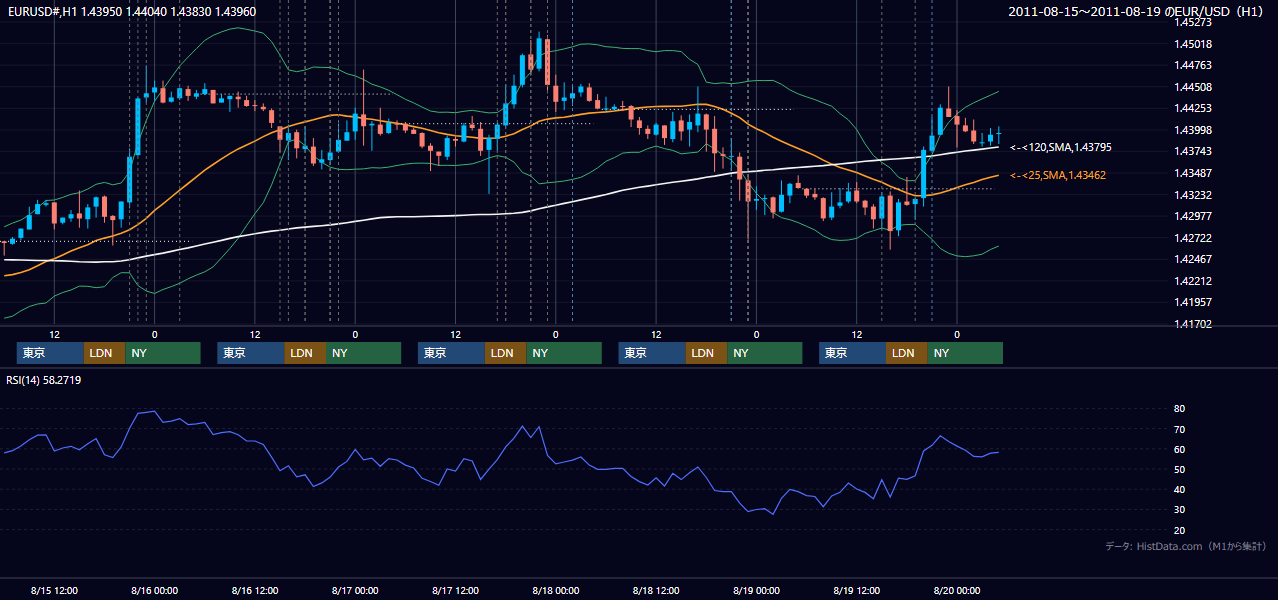This screenshot has width=1278, height=600.
Task: Select price level 1.43487
Action: (x=1193, y=173)
